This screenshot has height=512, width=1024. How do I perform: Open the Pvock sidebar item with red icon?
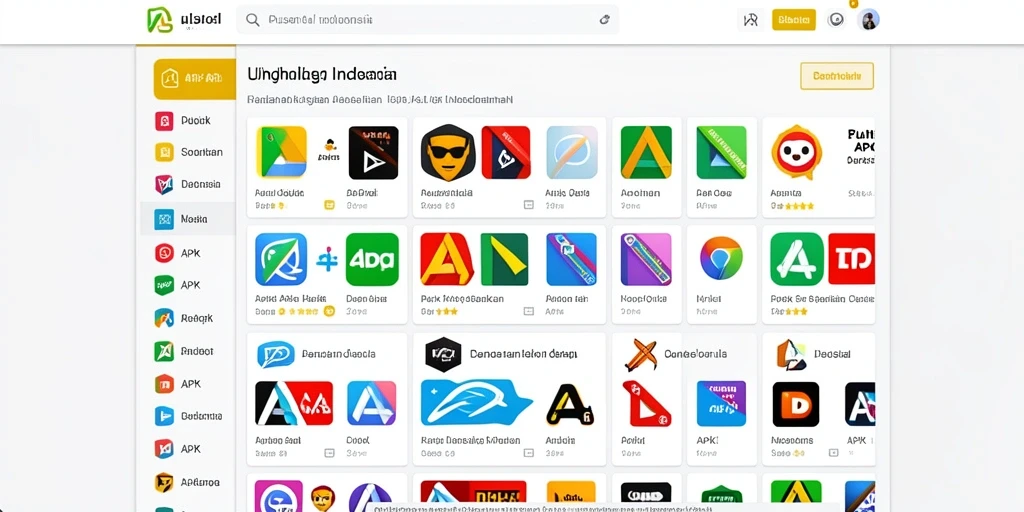click(188, 121)
